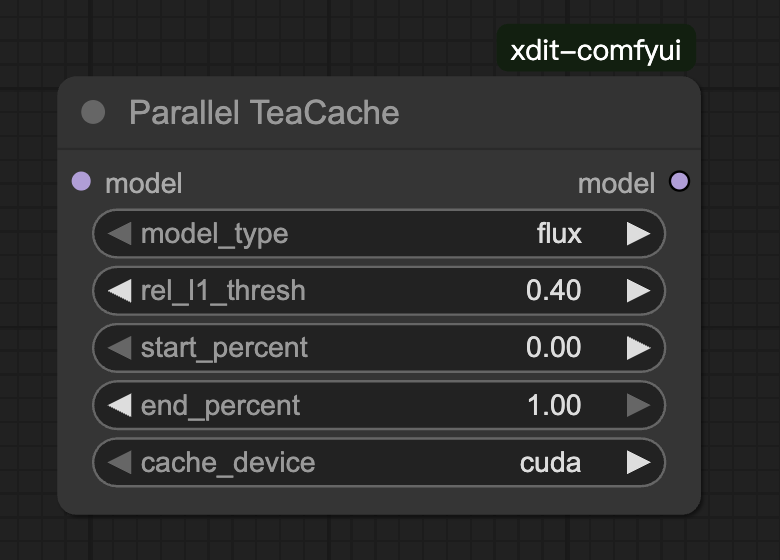
Task: Open the cache_device cuda dropdown
Action: coord(550,463)
